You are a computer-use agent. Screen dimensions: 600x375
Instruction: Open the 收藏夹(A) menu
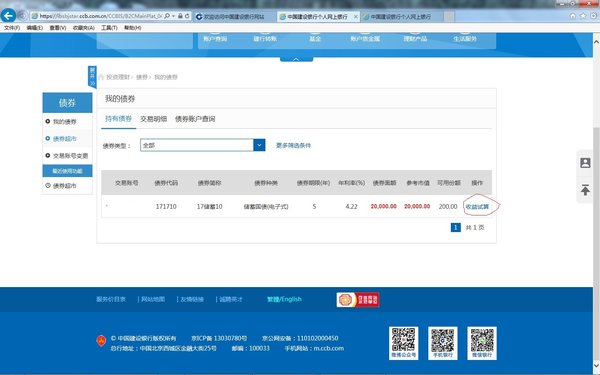(83, 28)
